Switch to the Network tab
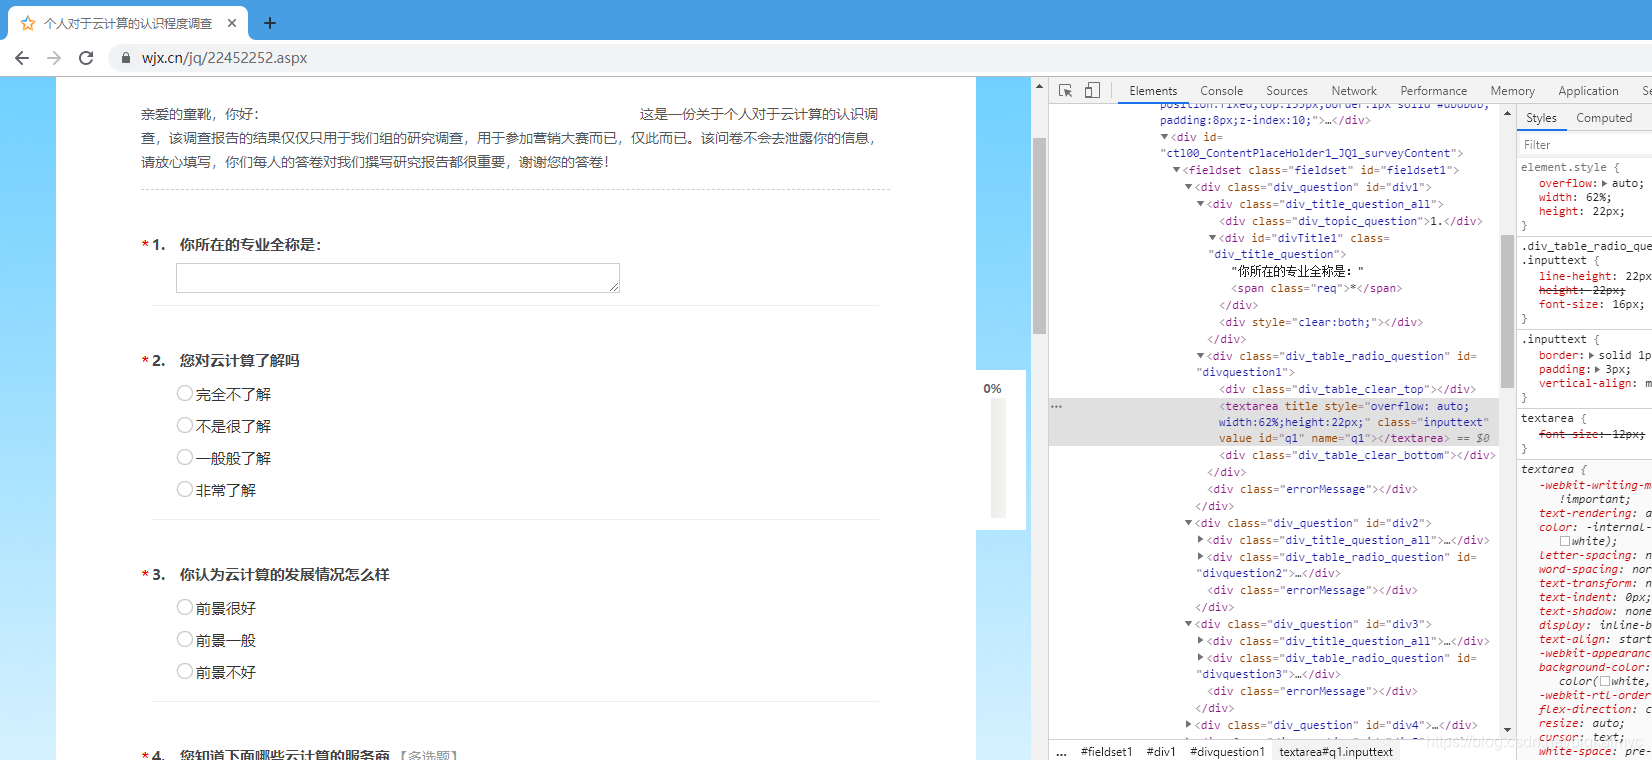This screenshot has height=760, width=1652. pyautogui.click(x=1354, y=90)
